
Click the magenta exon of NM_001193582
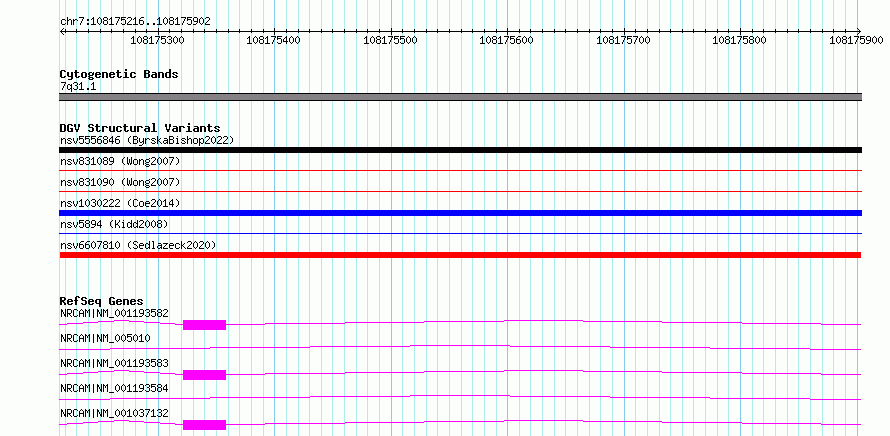pos(204,325)
